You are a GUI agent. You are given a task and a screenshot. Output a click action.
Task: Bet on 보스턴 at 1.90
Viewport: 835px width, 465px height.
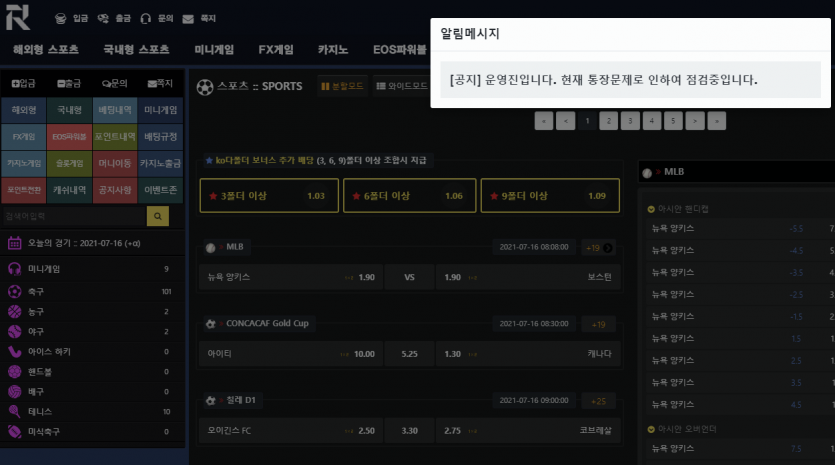[528, 278]
